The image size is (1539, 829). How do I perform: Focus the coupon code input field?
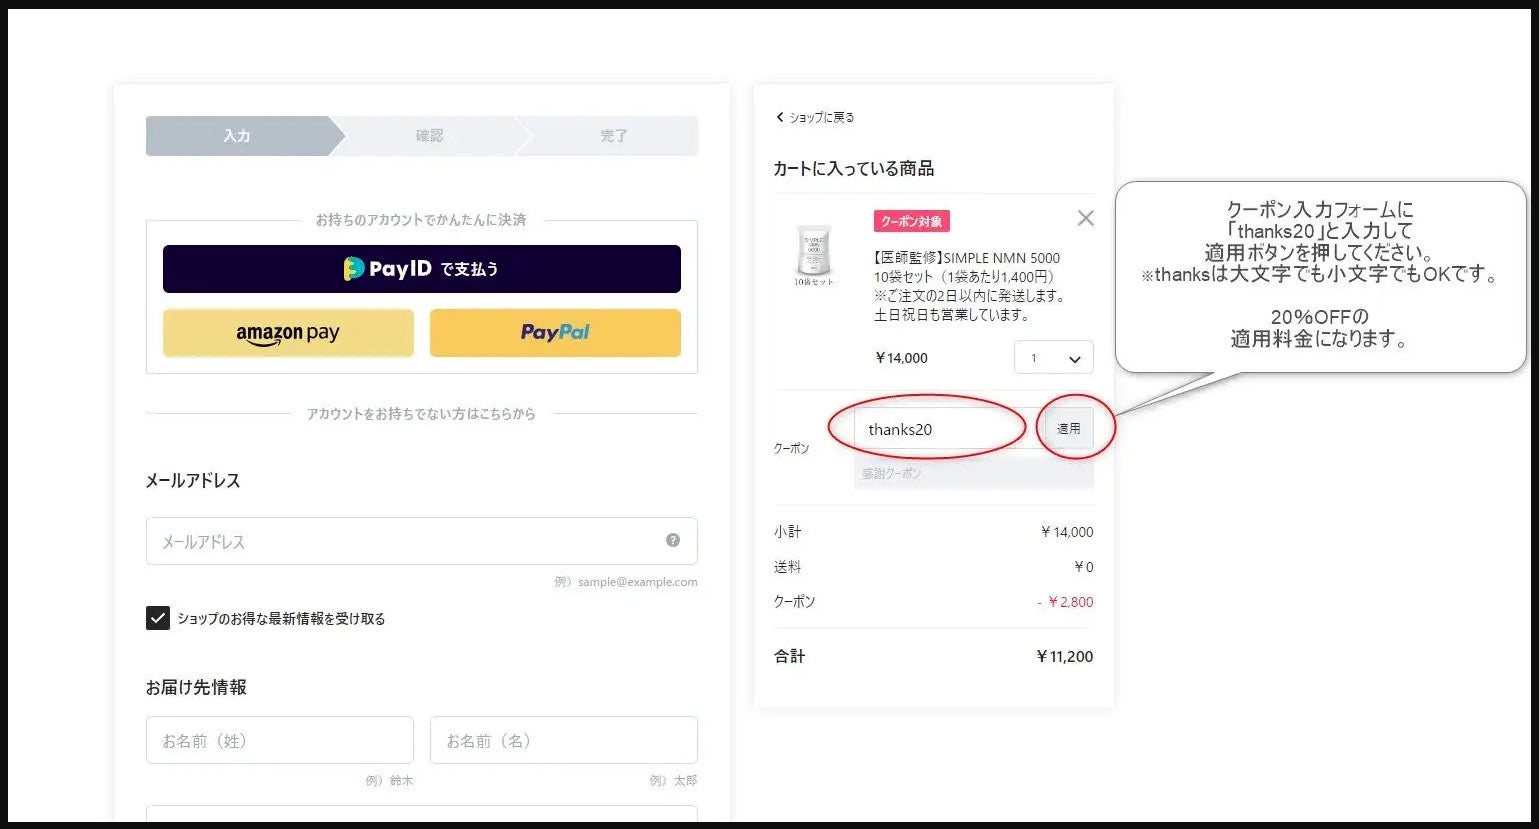(x=940, y=429)
